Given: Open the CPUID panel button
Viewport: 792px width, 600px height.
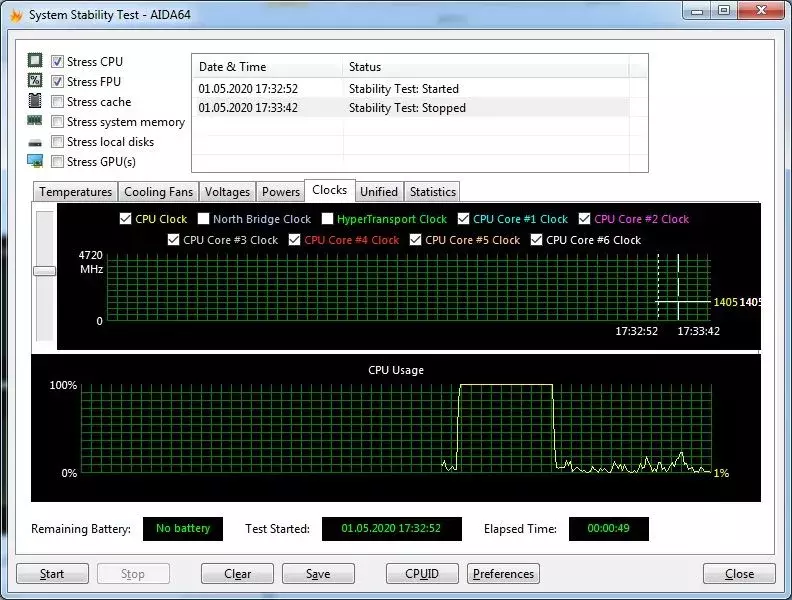Looking at the screenshot, I should click(422, 574).
